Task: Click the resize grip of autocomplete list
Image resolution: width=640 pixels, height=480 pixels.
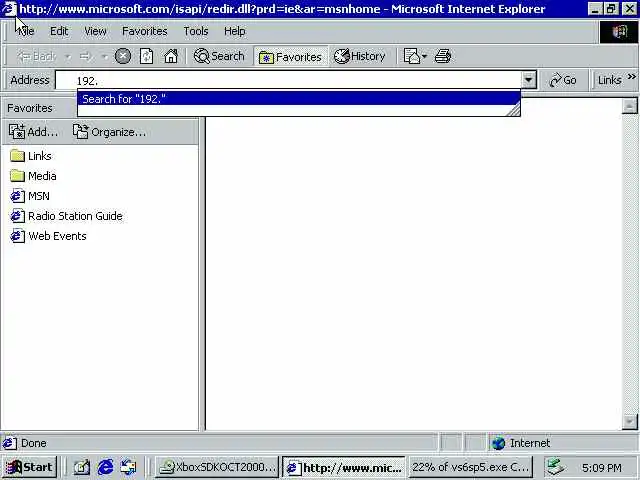Action: click(513, 110)
